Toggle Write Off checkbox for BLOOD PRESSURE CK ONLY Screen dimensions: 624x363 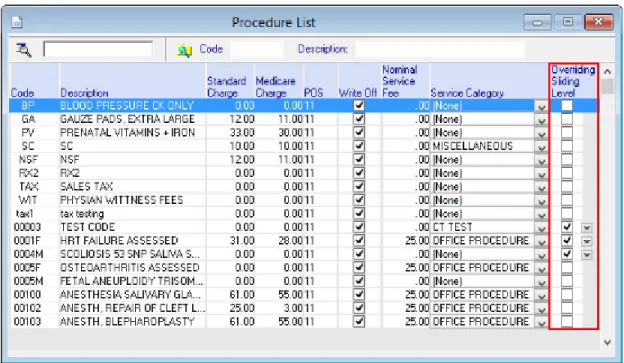coord(359,105)
